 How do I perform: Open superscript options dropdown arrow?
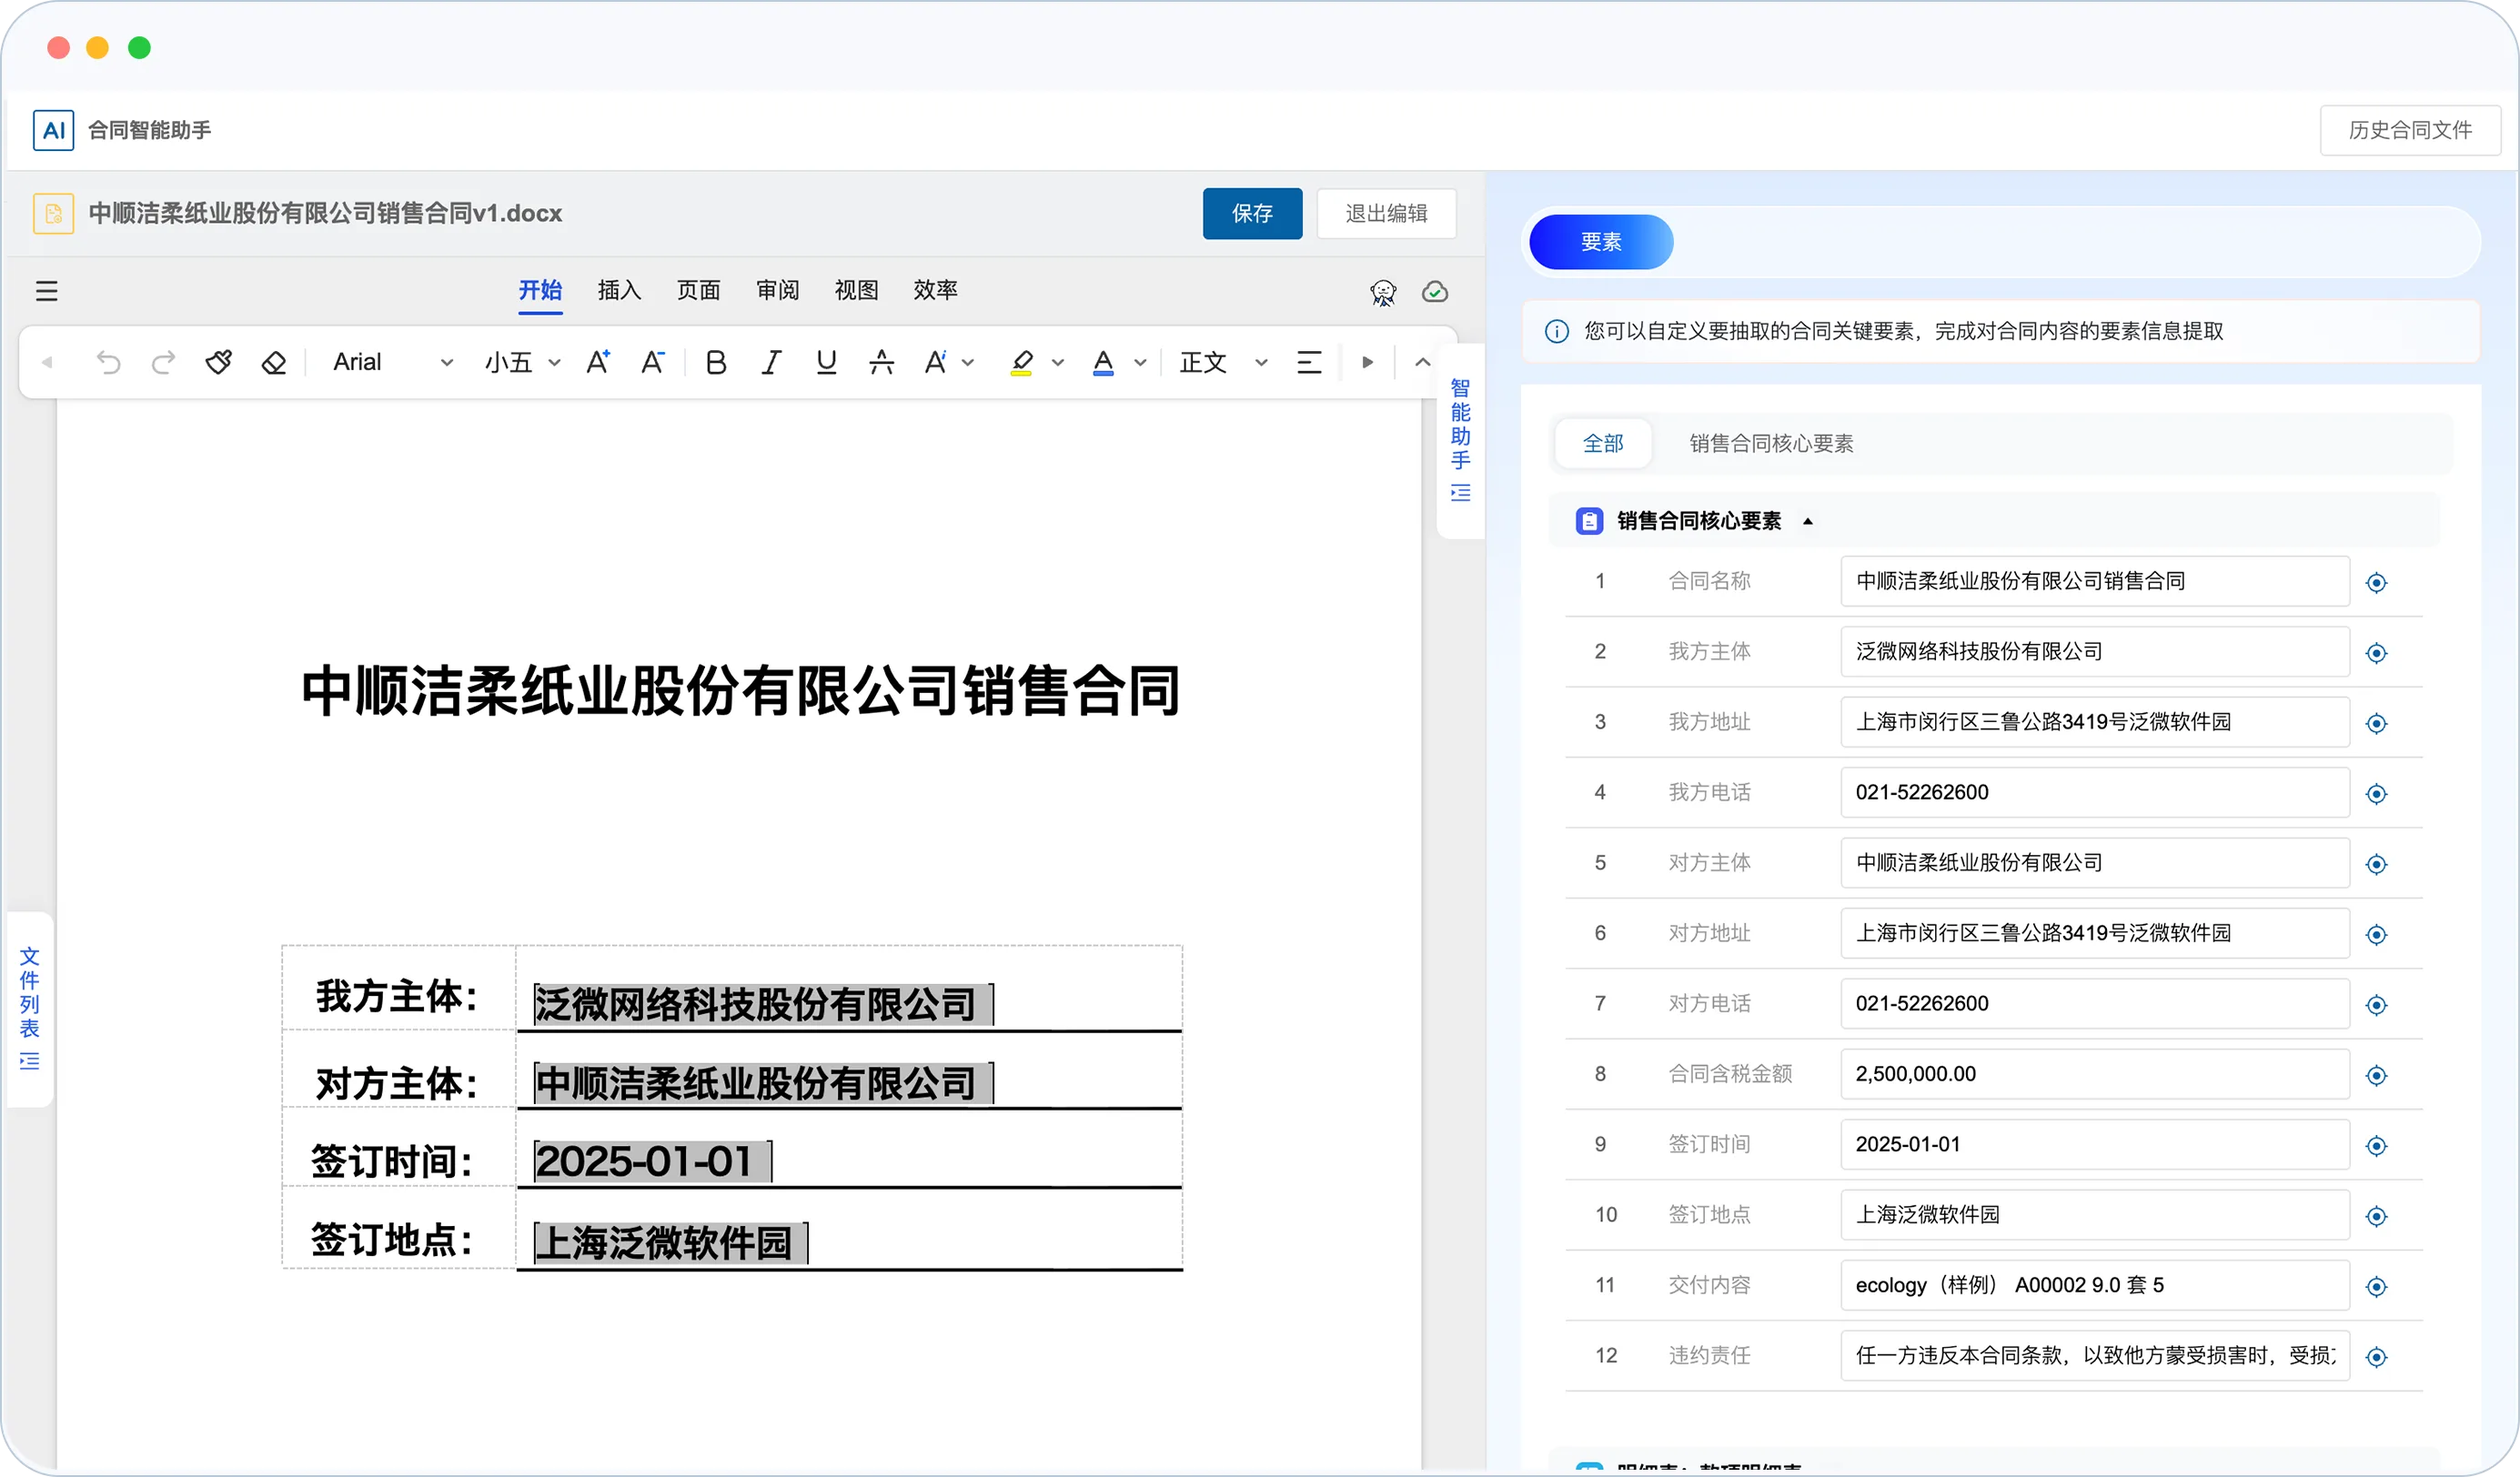[x=968, y=363]
